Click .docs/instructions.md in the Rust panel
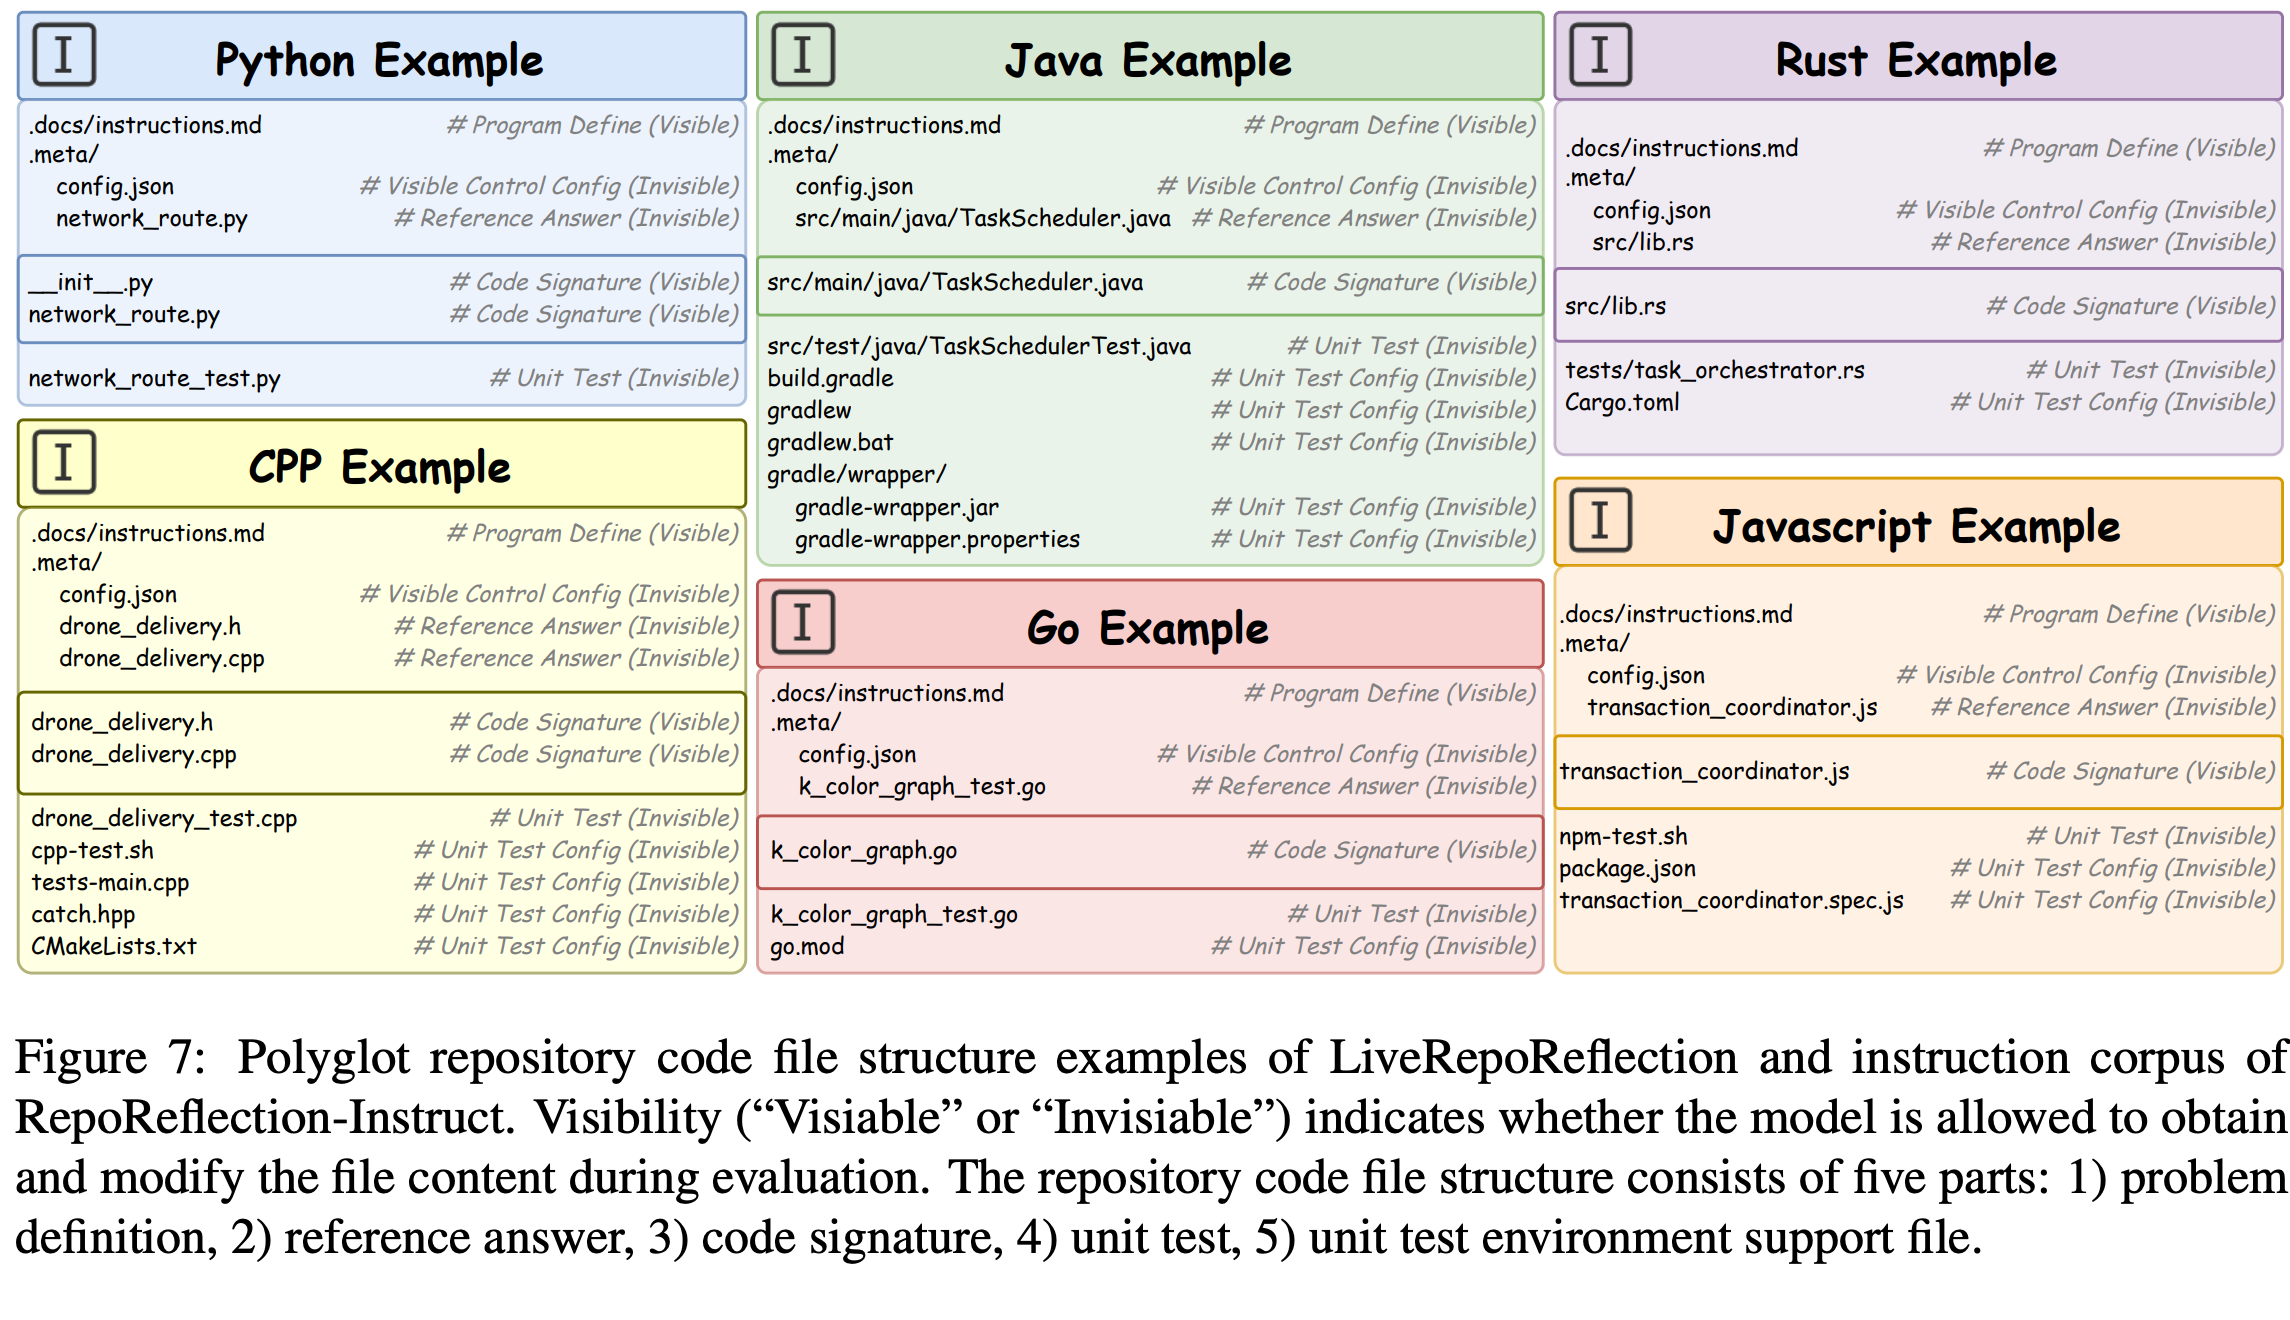Viewport: 2290px width, 1320px height. coord(1682,149)
